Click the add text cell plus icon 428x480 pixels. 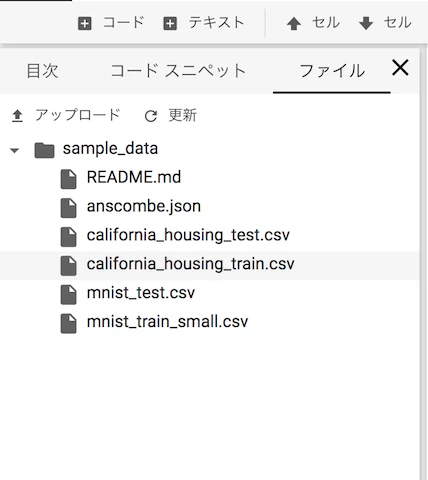click(x=170, y=24)
